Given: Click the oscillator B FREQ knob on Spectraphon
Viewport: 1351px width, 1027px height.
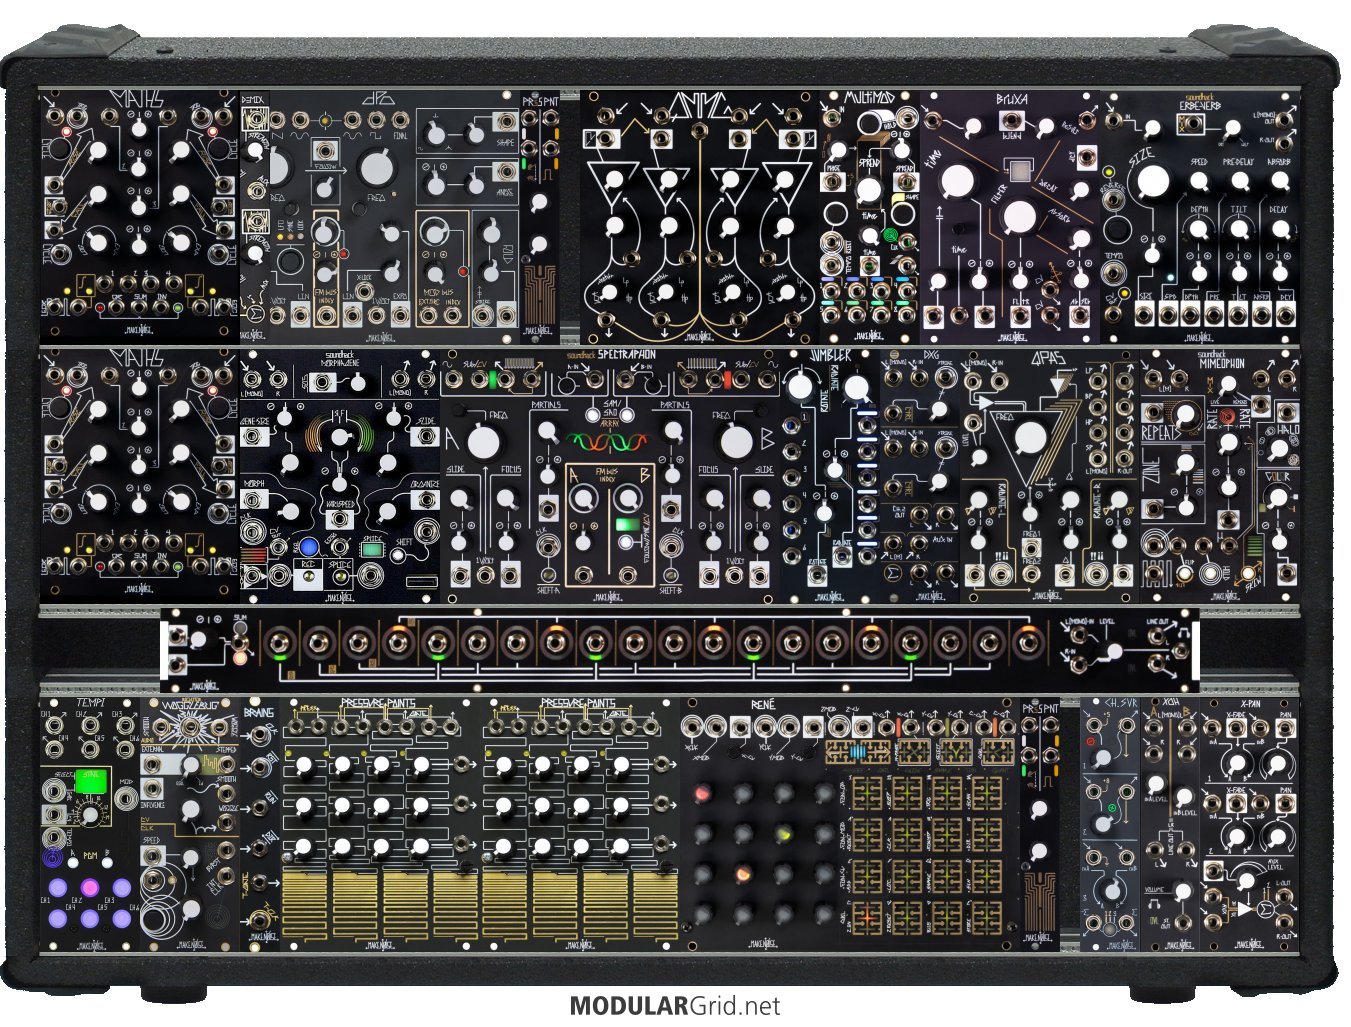Looking at the screenshot, I should [x=736, y=442].
